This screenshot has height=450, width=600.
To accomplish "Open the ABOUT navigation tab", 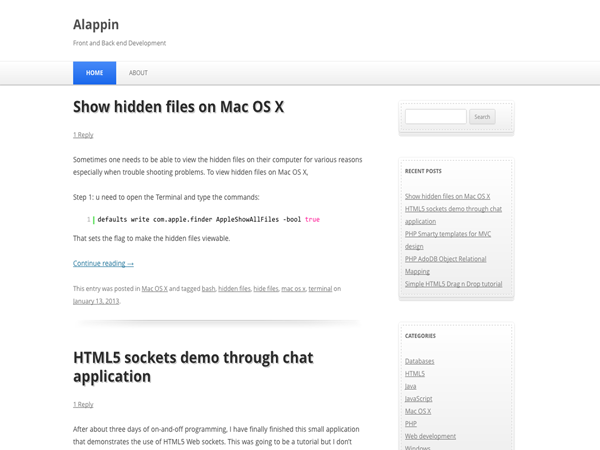I will (x=138, y=73).
